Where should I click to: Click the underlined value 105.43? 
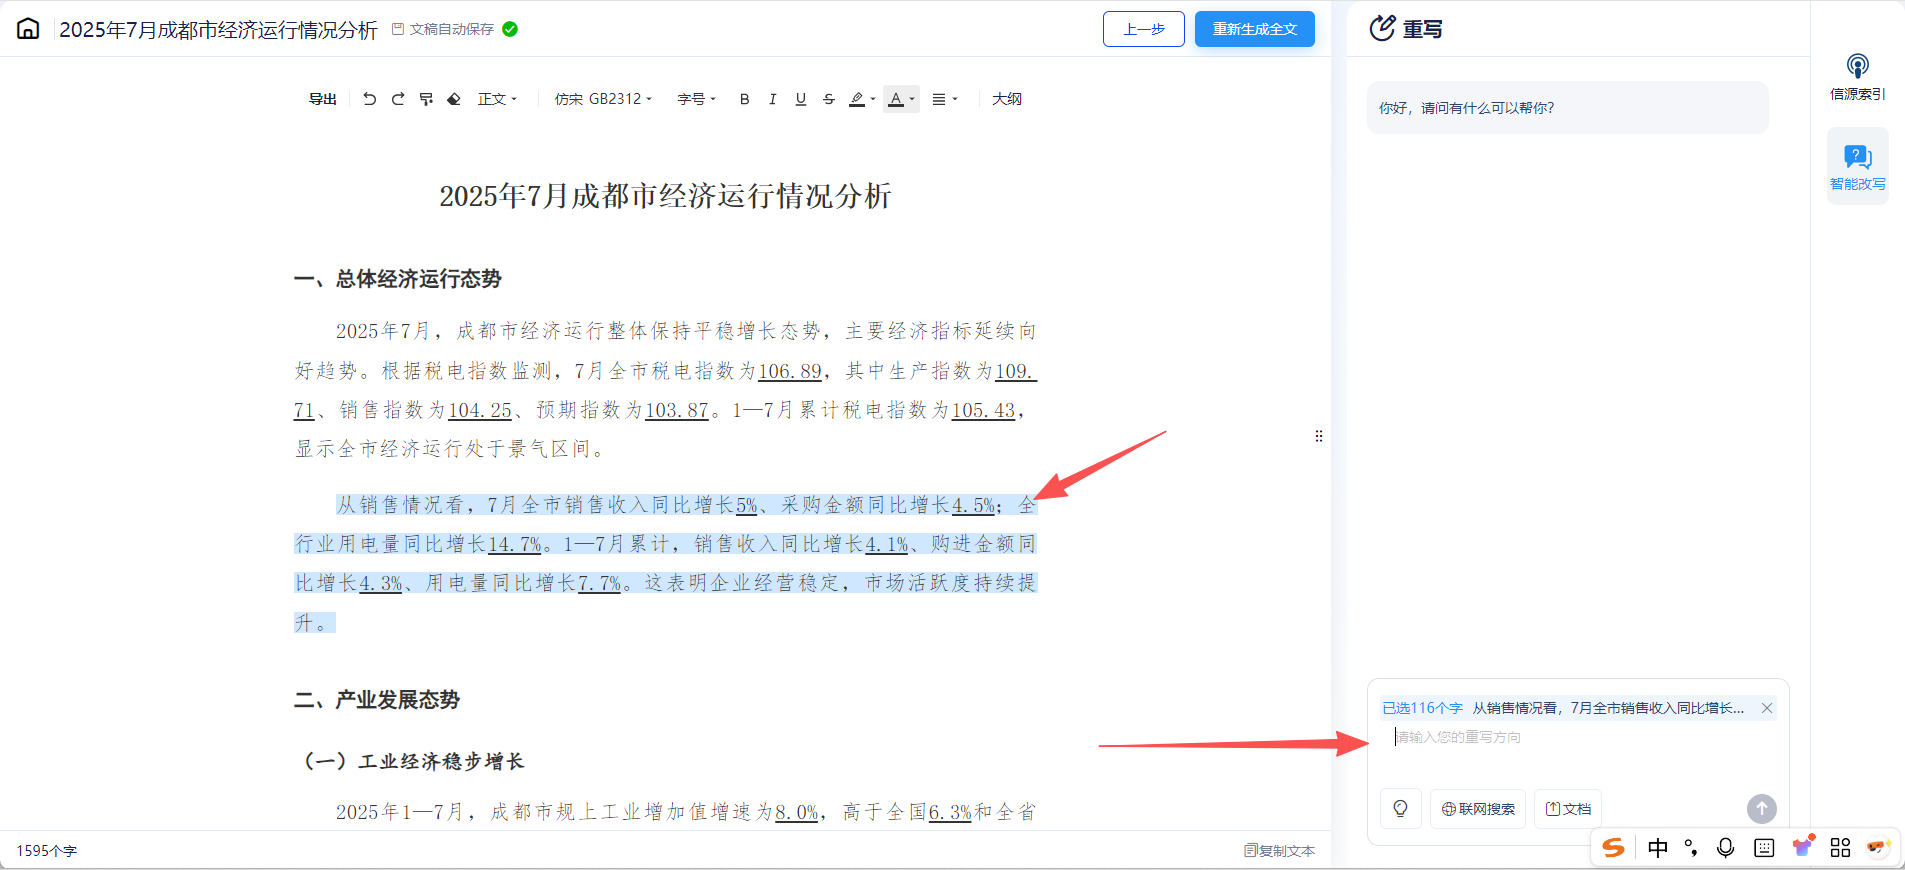pos(983,410)
